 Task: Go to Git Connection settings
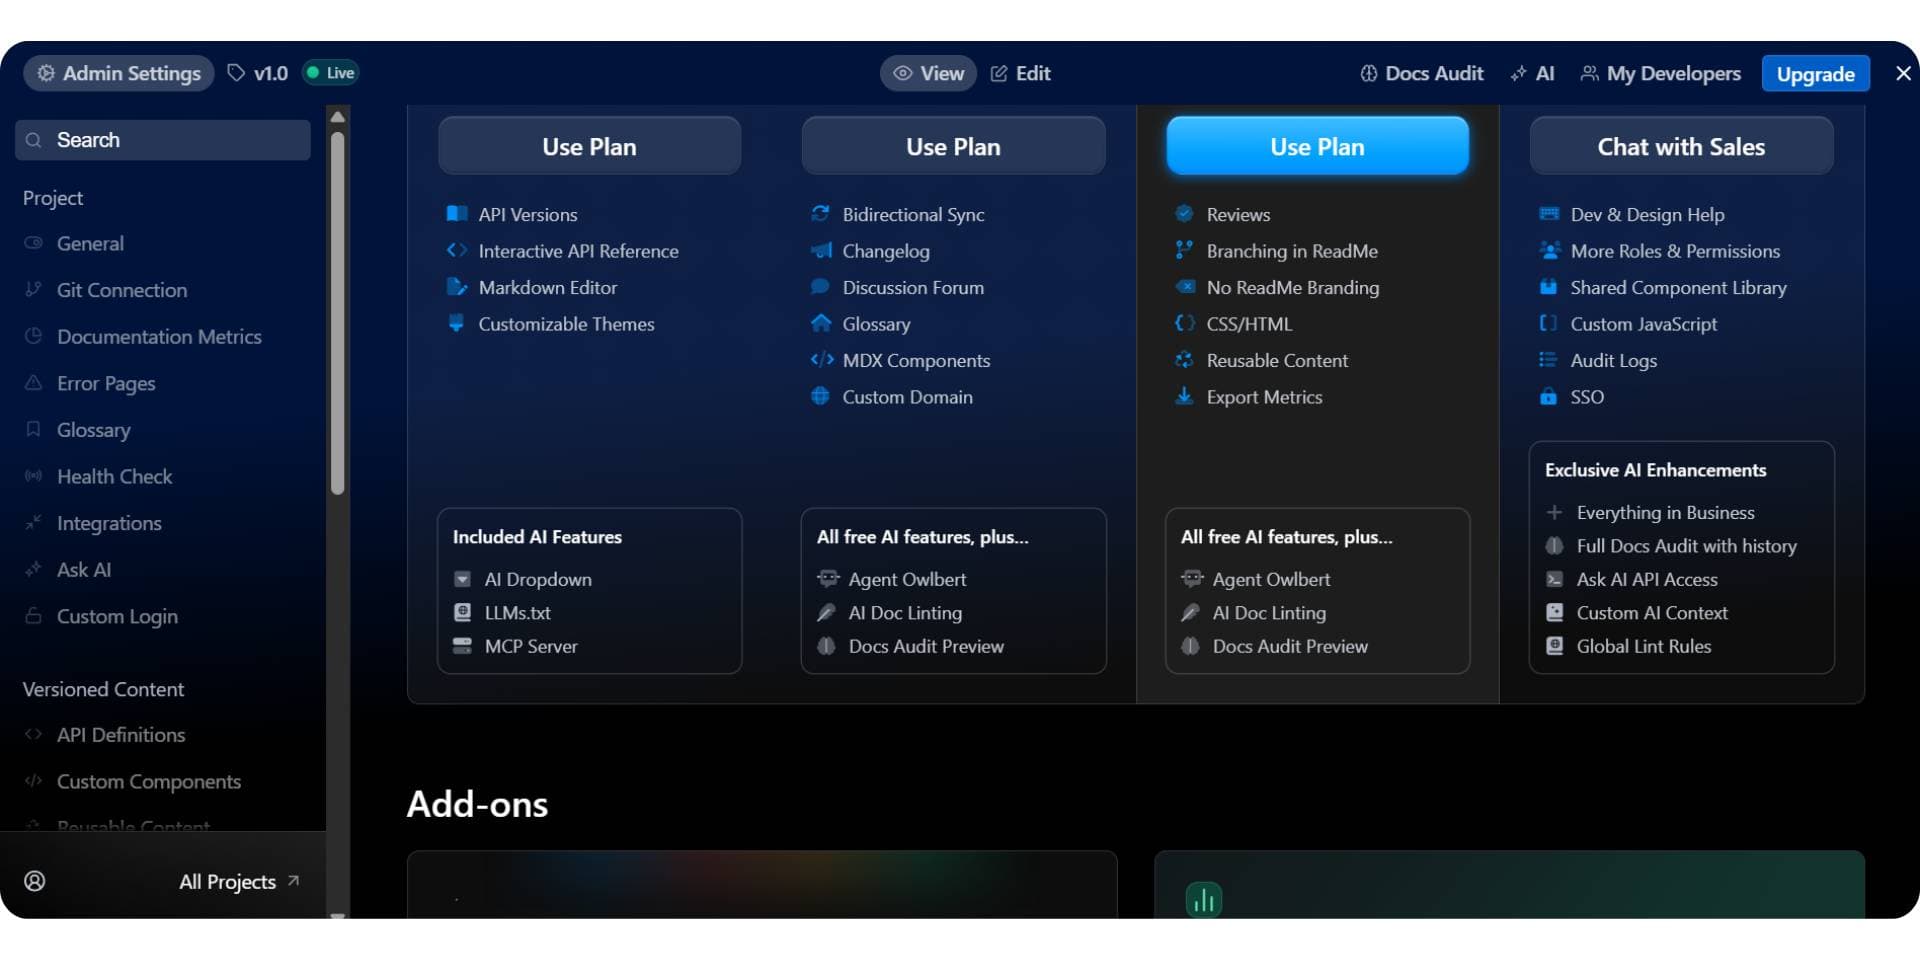[x=122, y=290]
